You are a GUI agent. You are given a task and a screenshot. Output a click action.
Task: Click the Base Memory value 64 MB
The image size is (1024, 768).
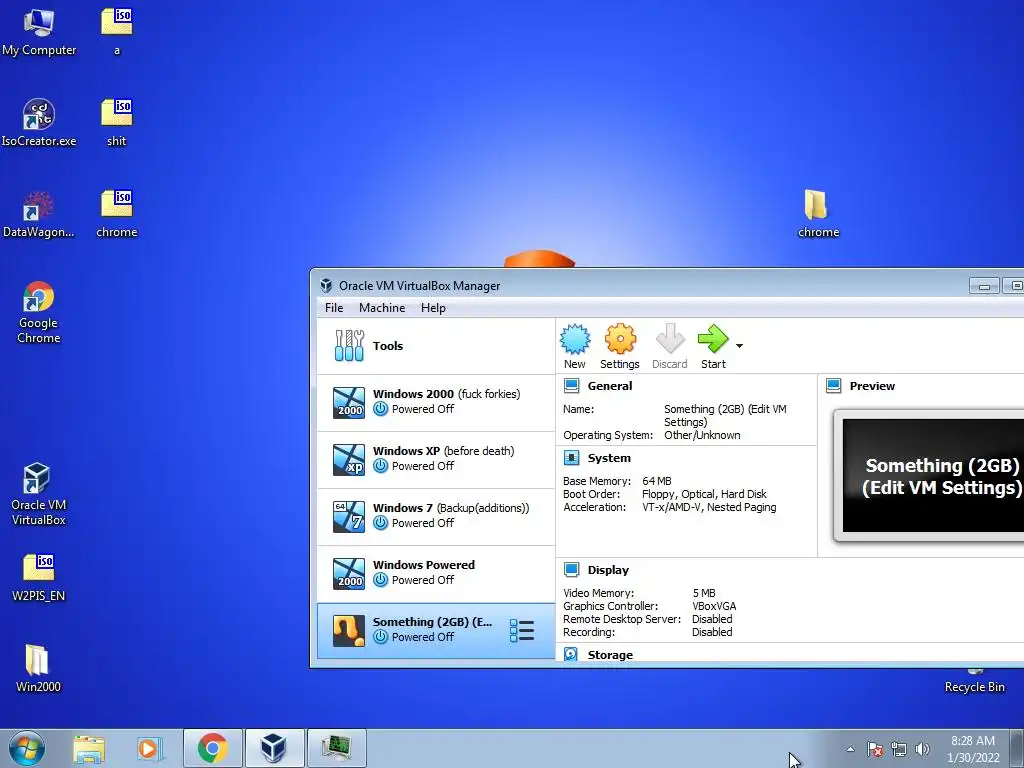coord(656,481)
